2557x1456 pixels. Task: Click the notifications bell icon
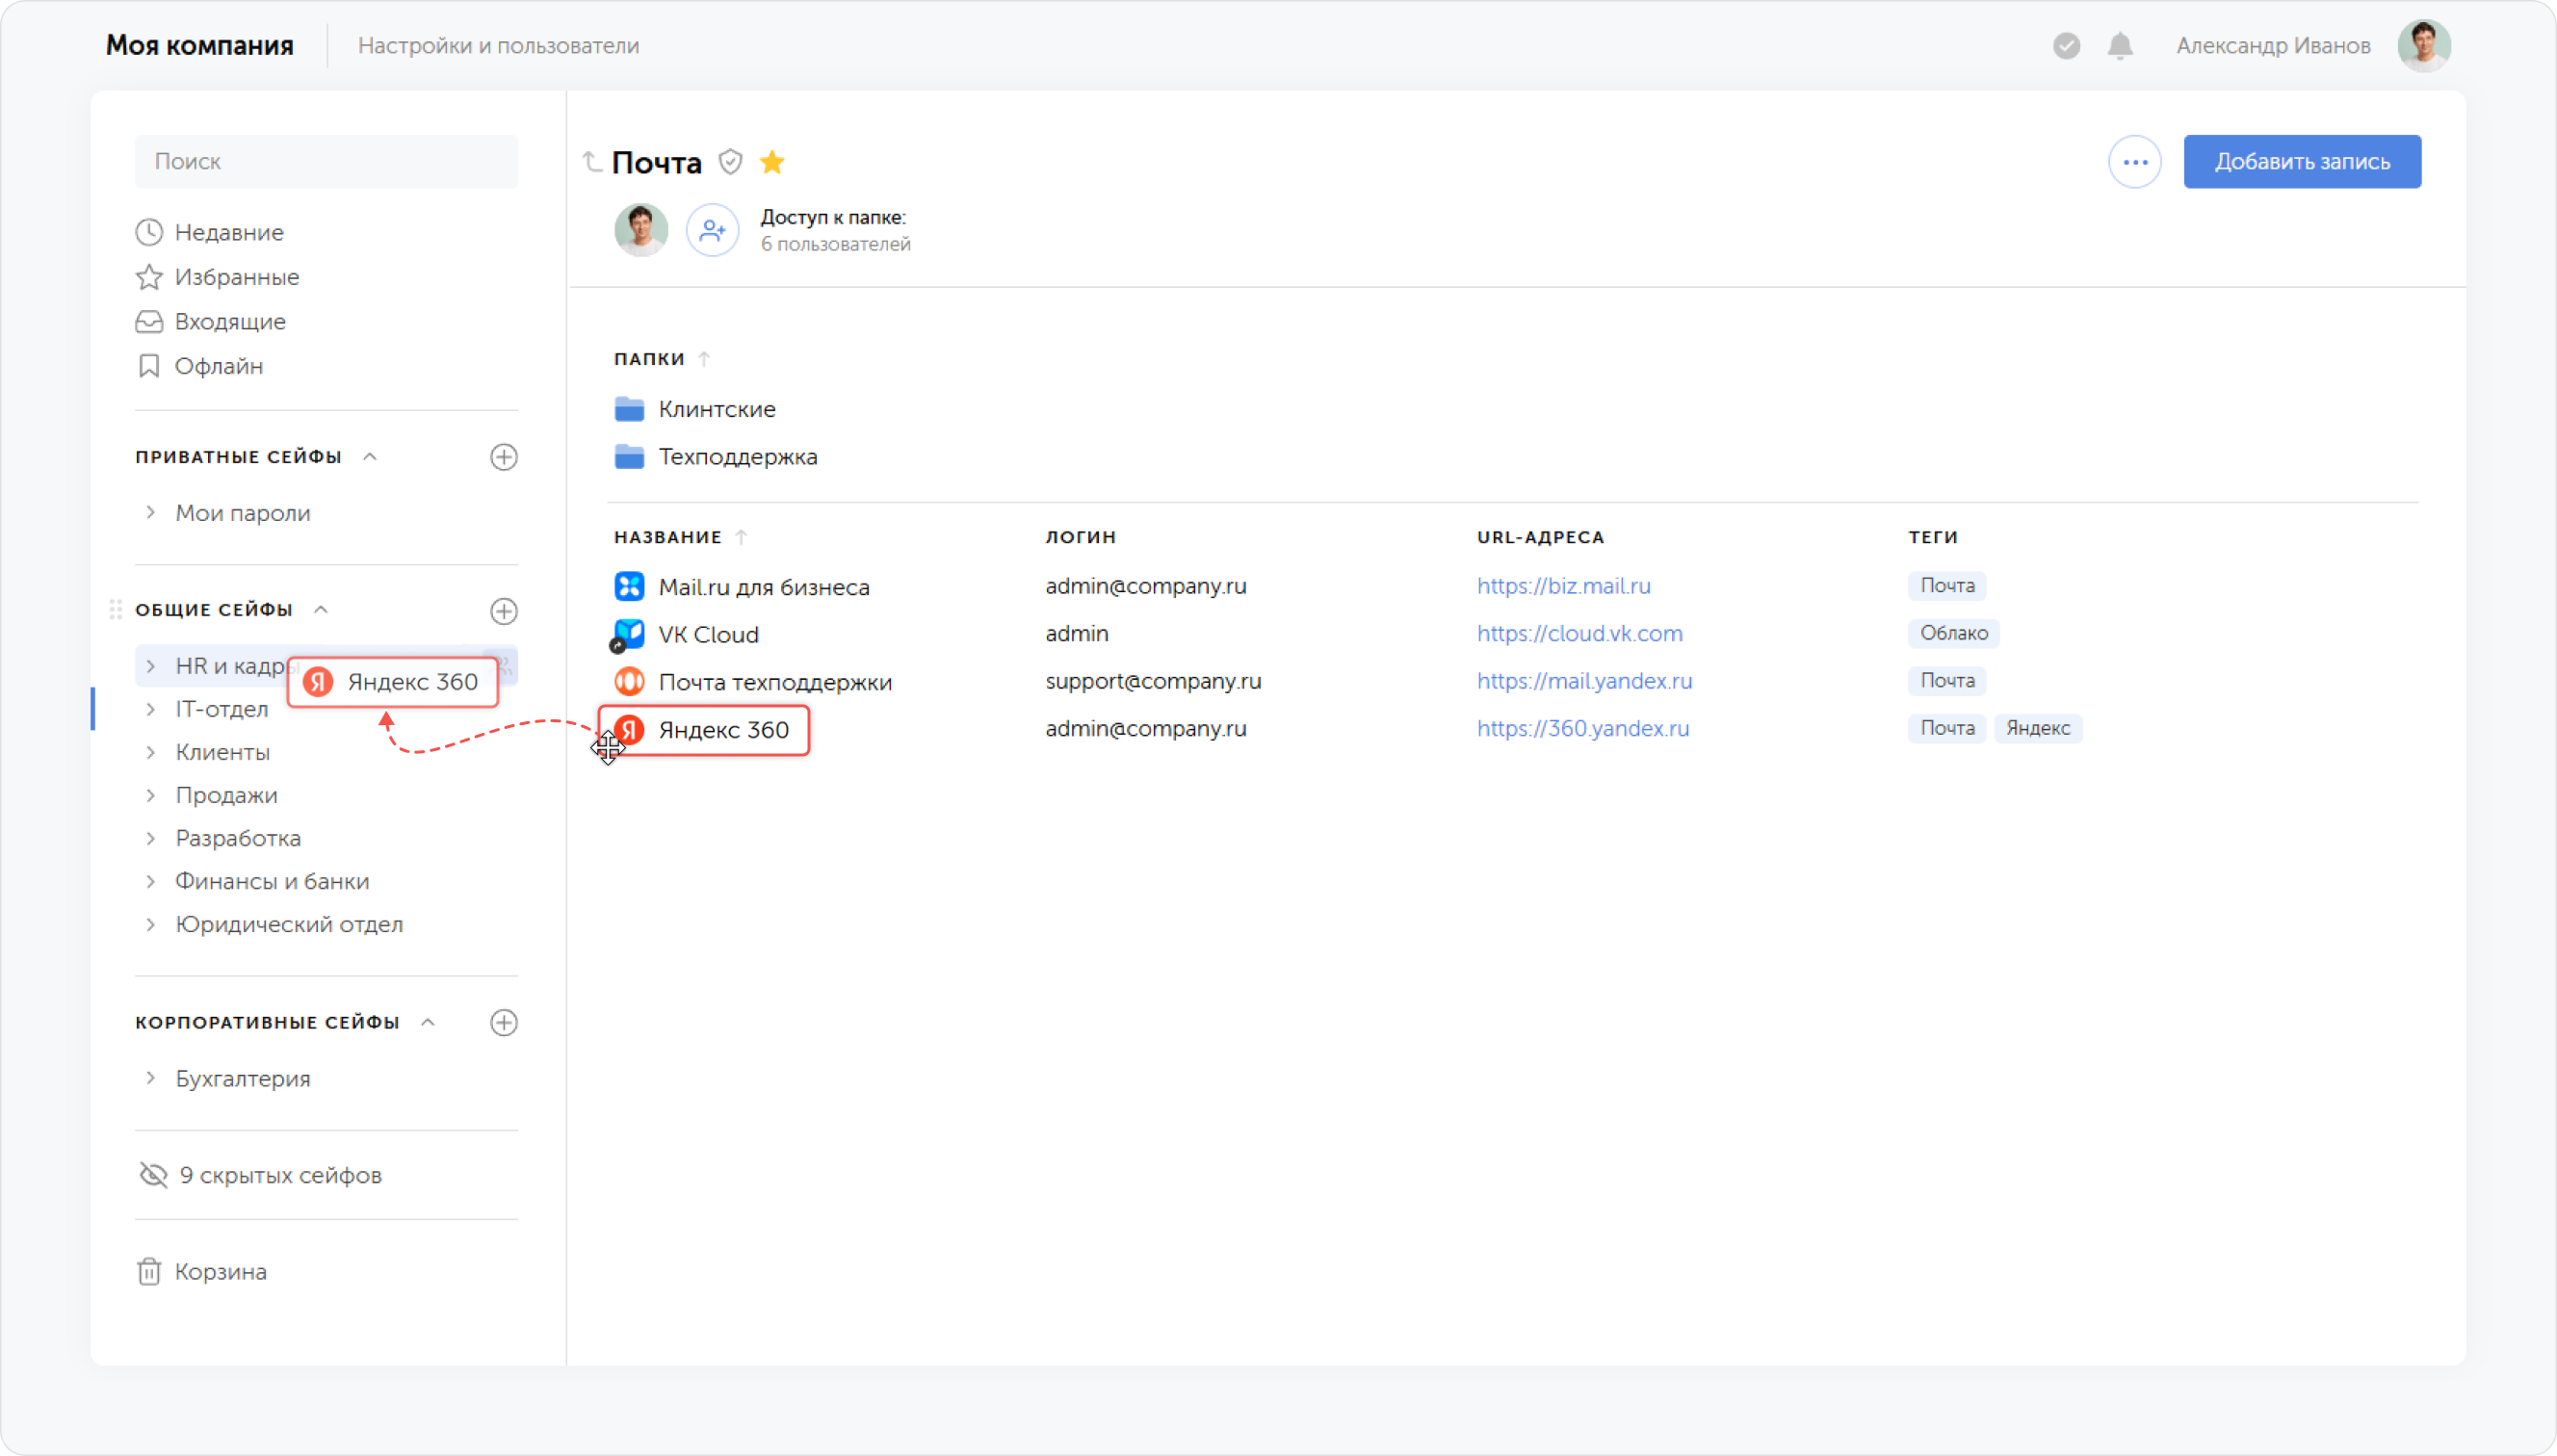pyautogui.click(x=2120, y=46)
